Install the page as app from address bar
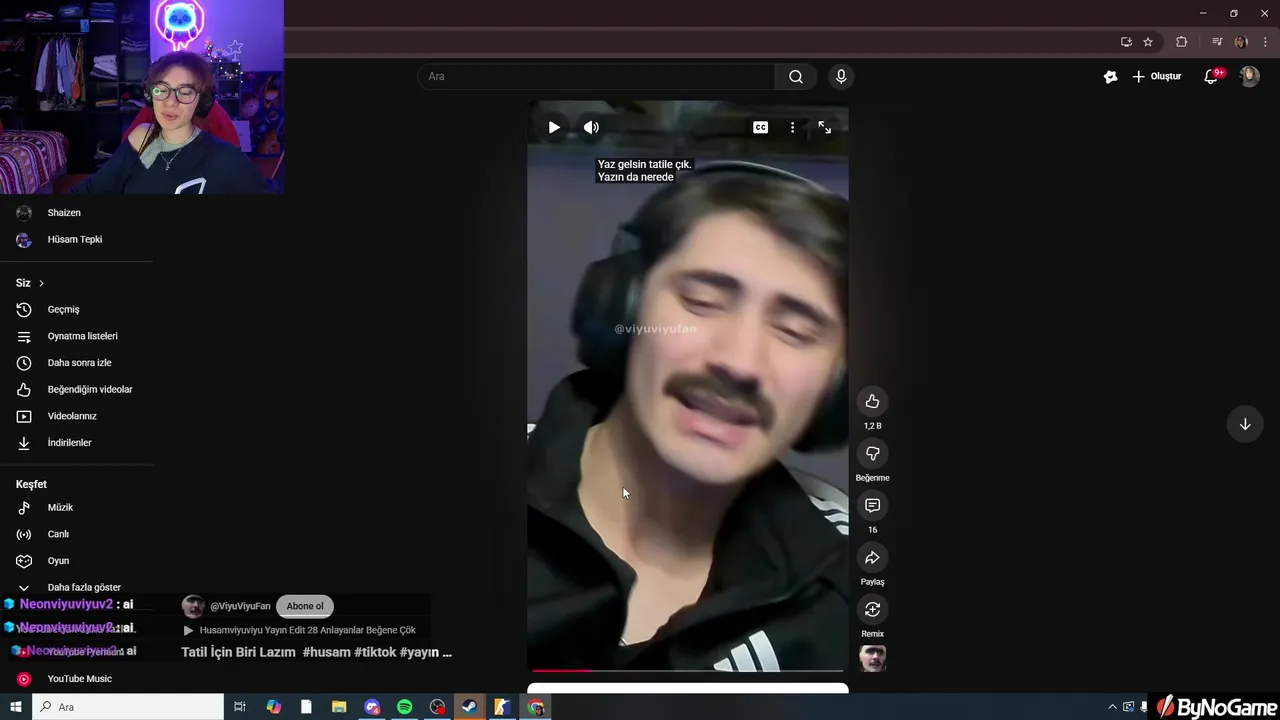This screenshot has width=1280, height=720. coord(1126,42)
